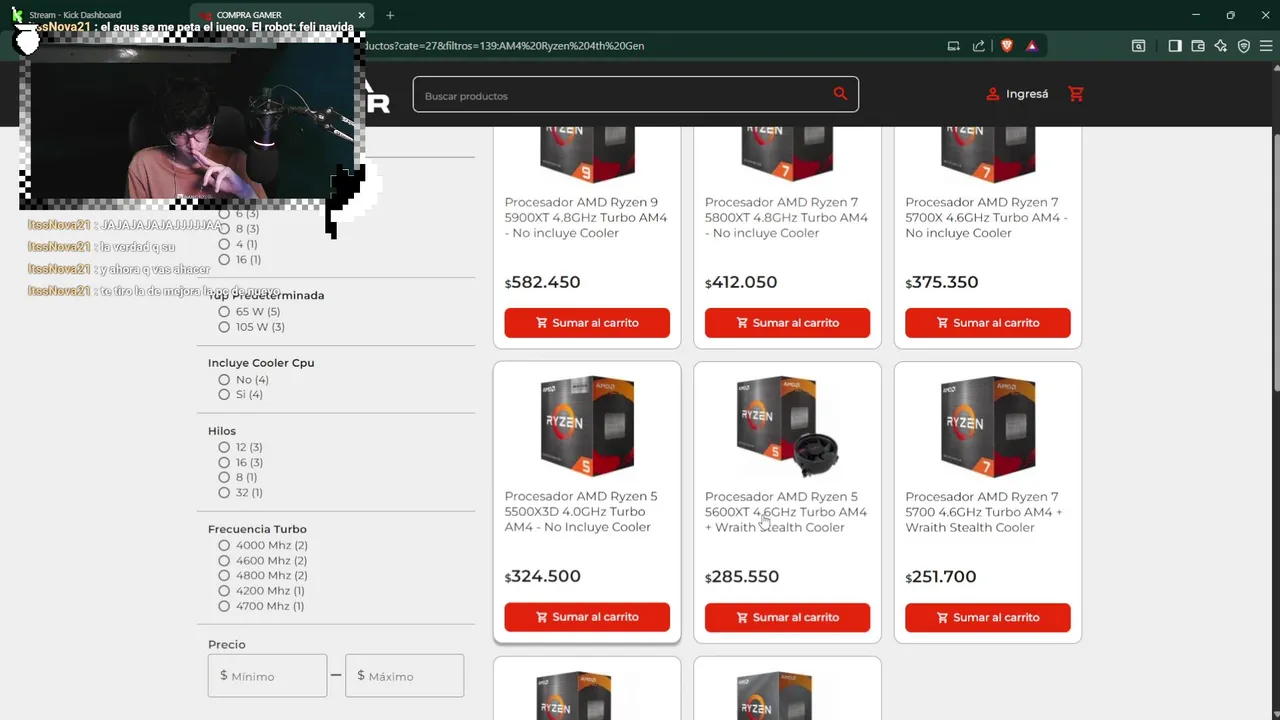Add Ryzen 9 5900XT to cart
Viewport: 1280px width, 720px height.
click(587, 323)
